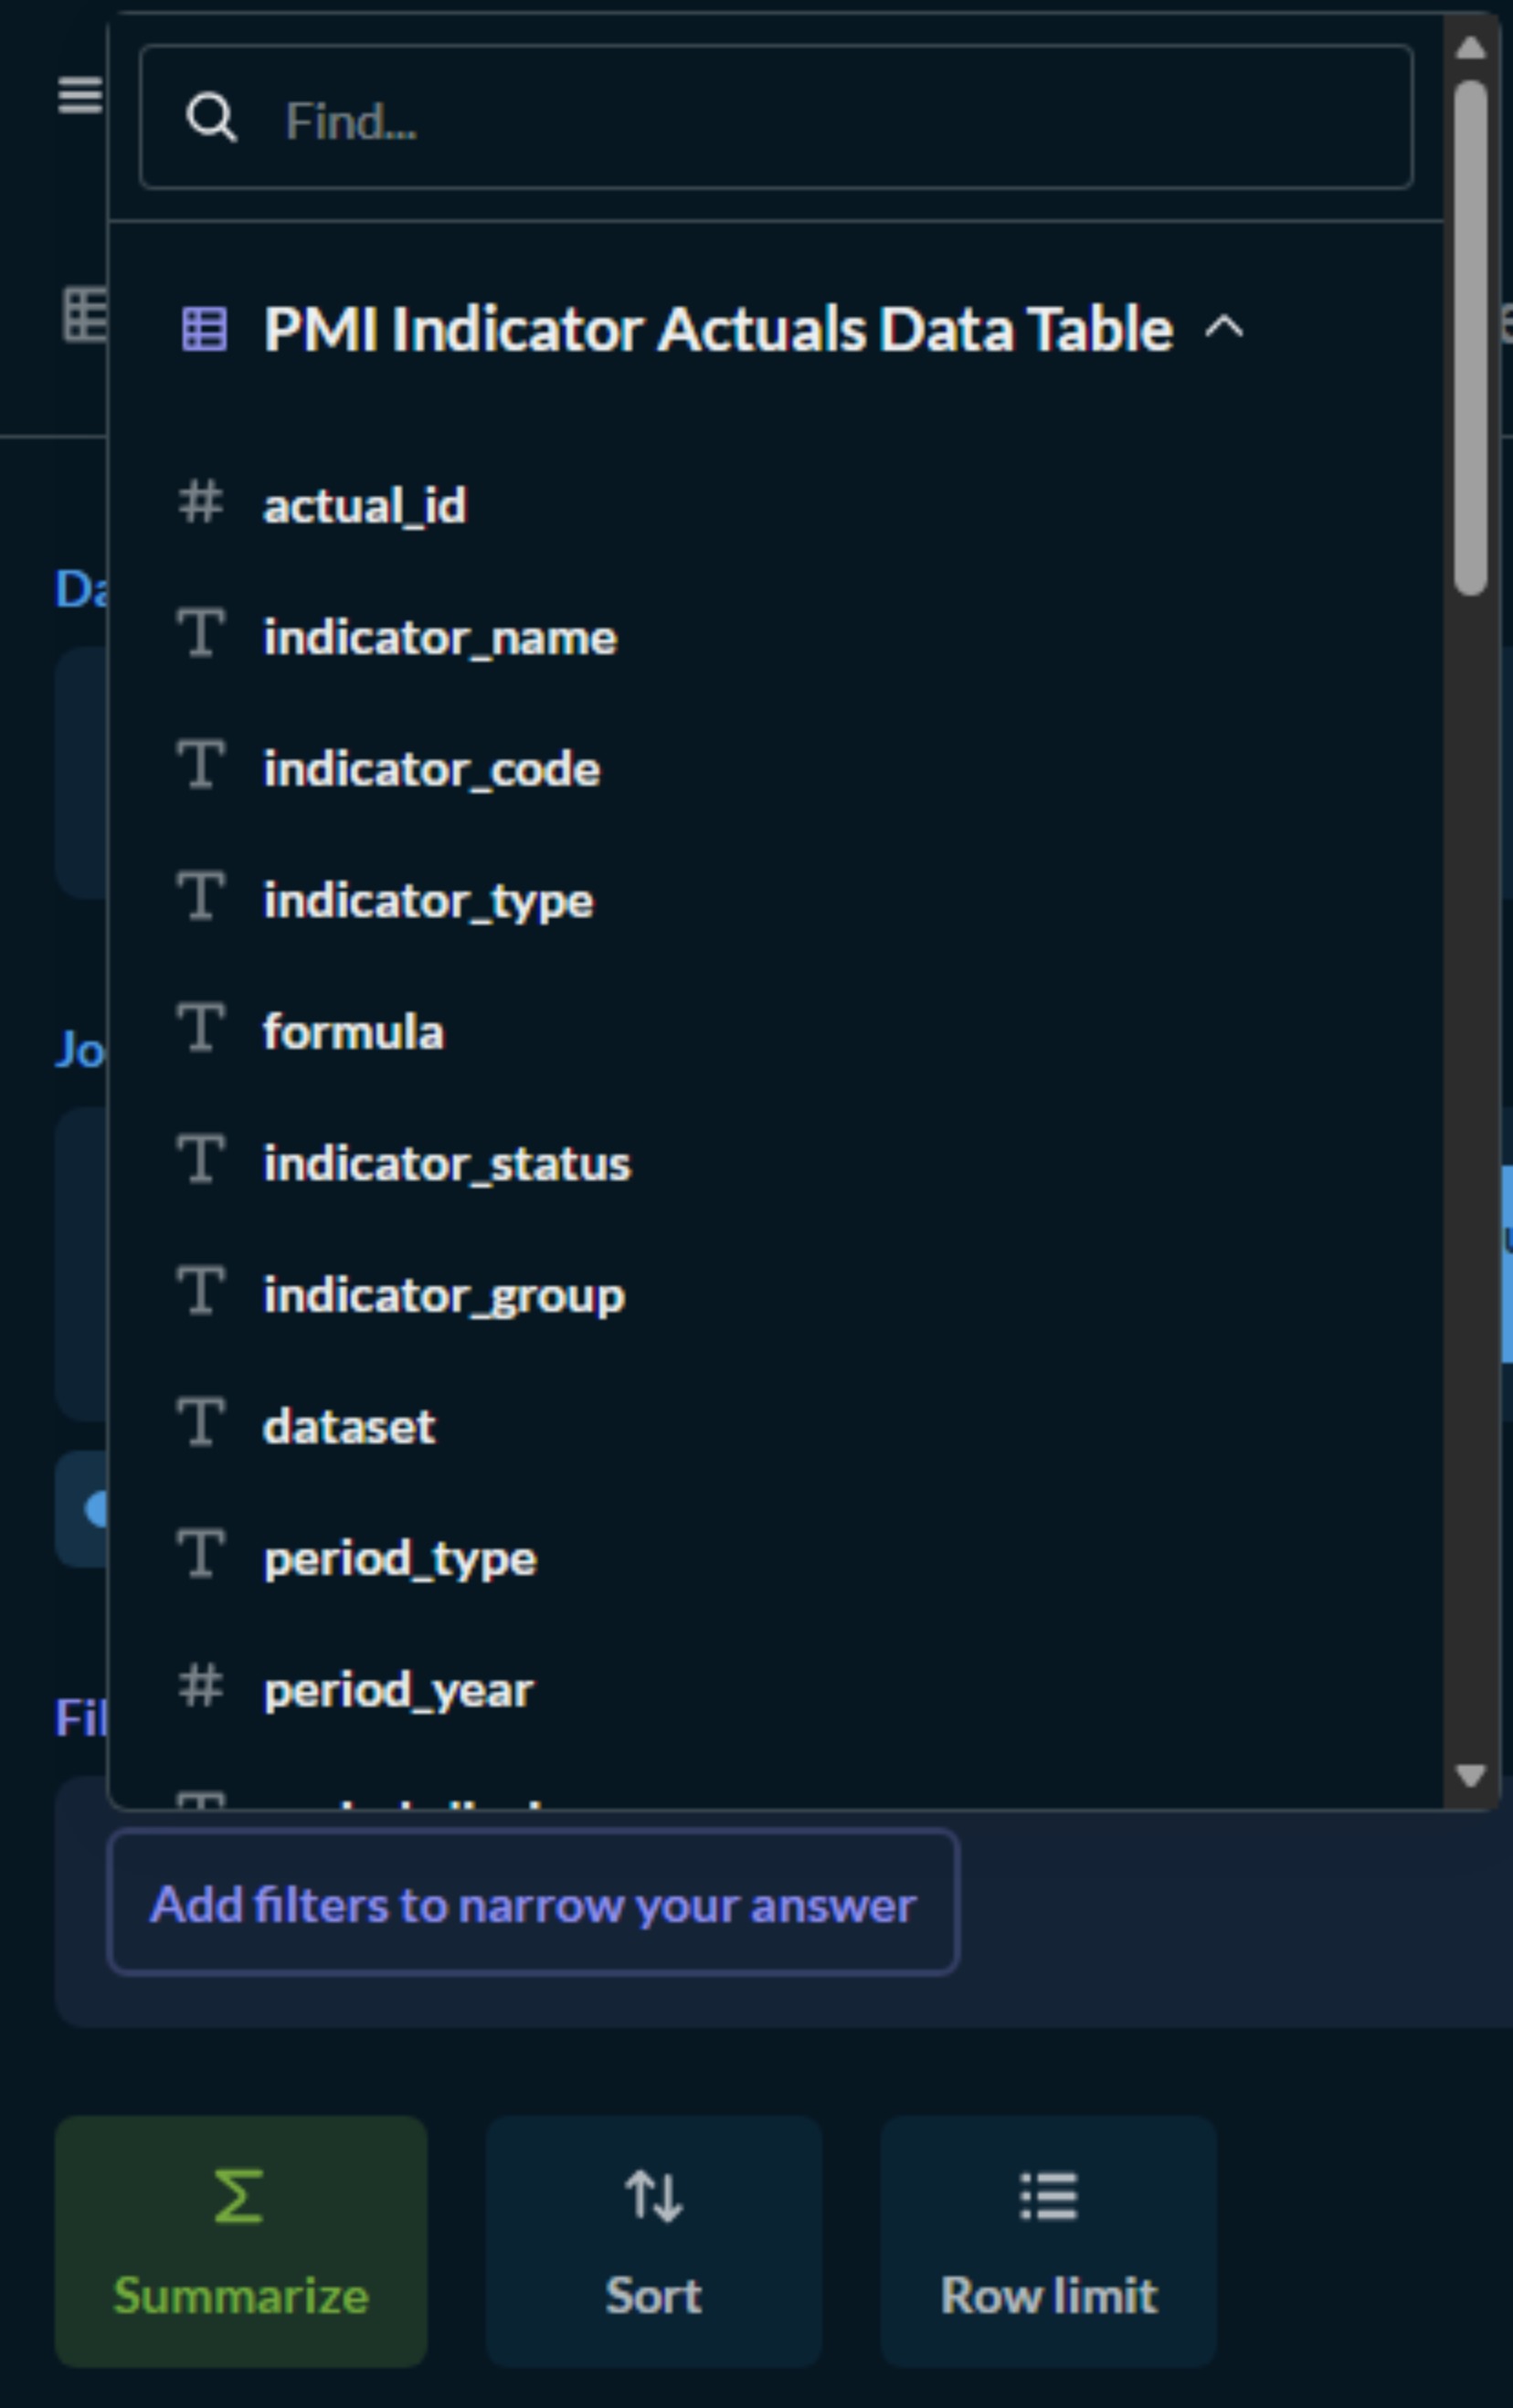
Task: Click Add filters to narrow your answer
Action: pyautogui.click(x=533, y=1904)
